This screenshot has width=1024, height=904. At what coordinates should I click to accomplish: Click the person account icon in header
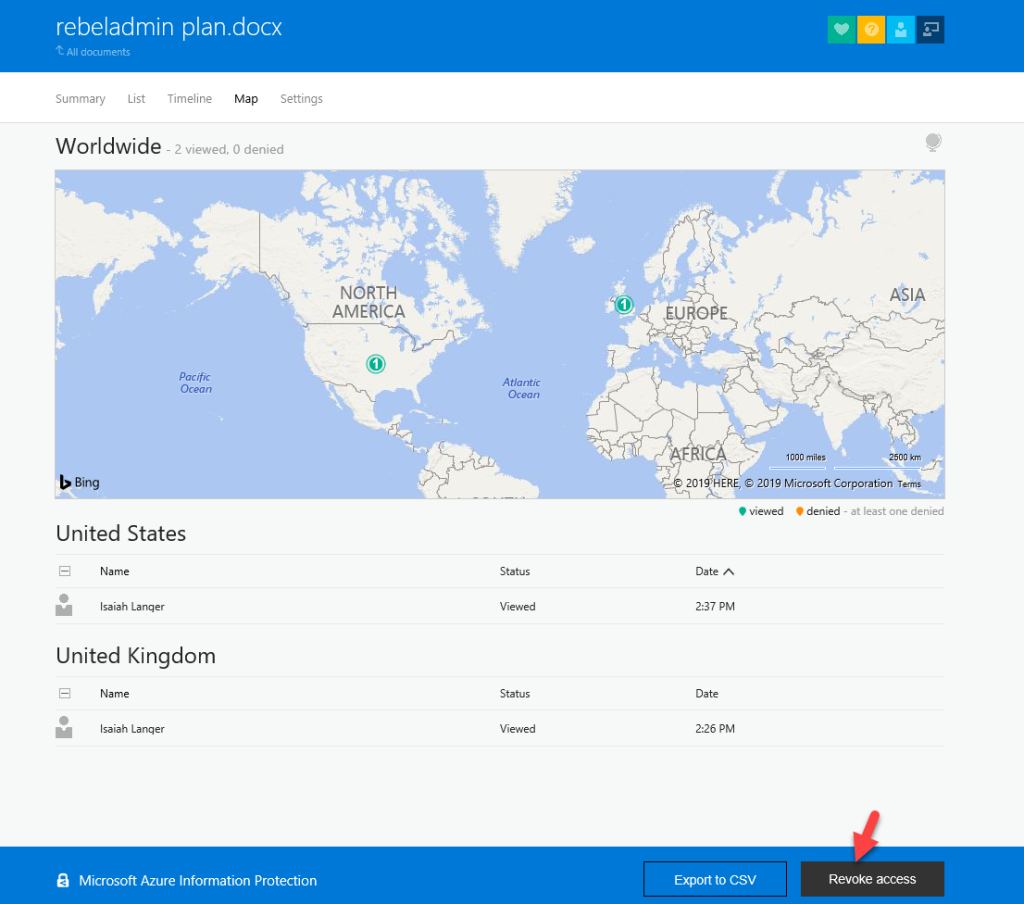click(900, 29)
